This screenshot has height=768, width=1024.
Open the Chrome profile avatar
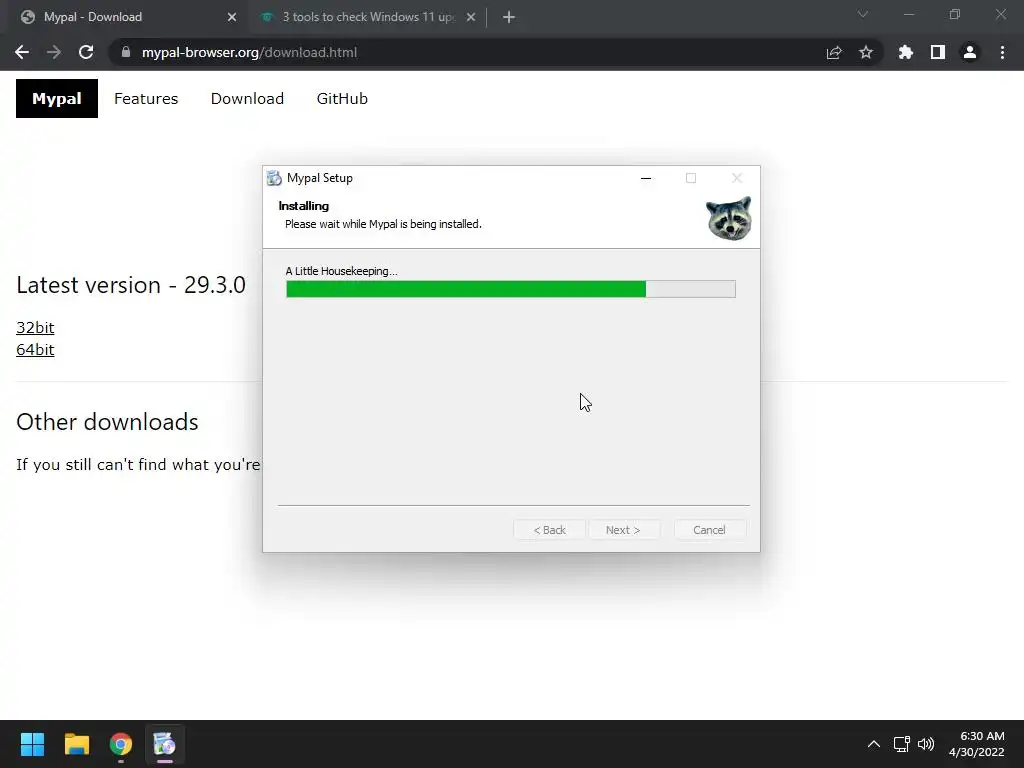pyautogui.click(x=970, y=52)
